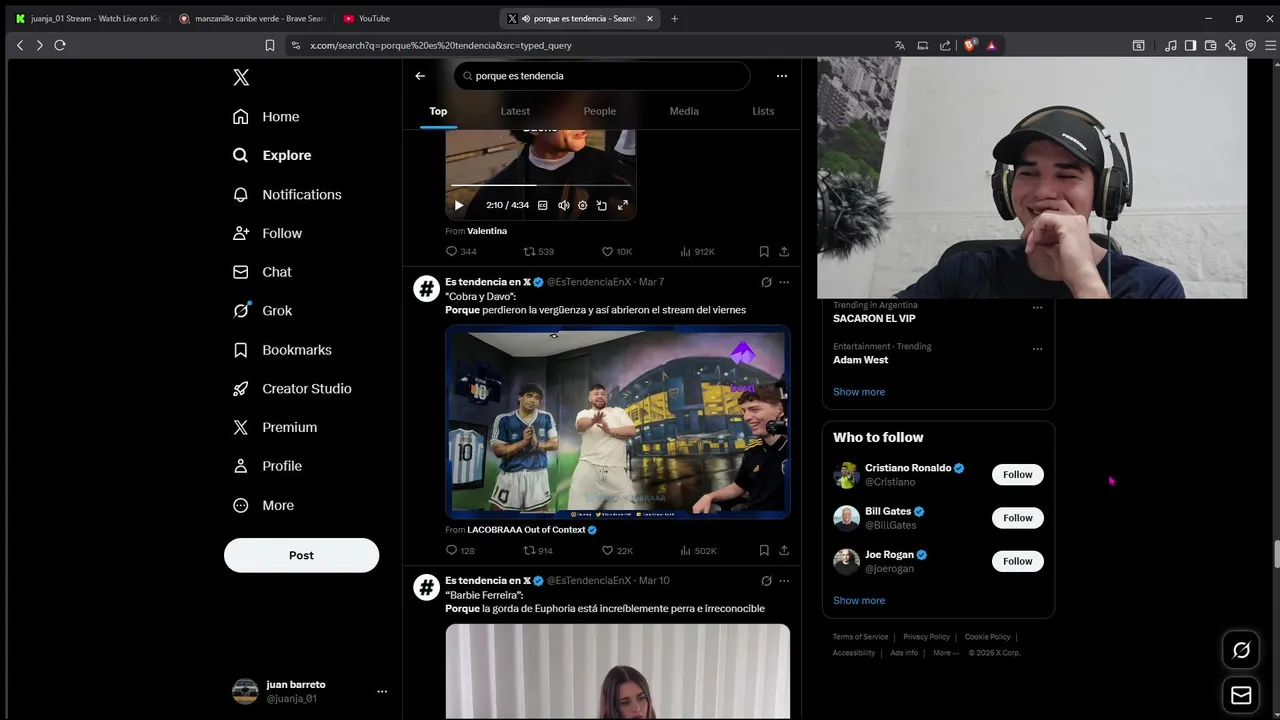Viewport: 1280px width, 720px height.
Task: Open the Cobra y Davo post image
Action: point(618,422)
